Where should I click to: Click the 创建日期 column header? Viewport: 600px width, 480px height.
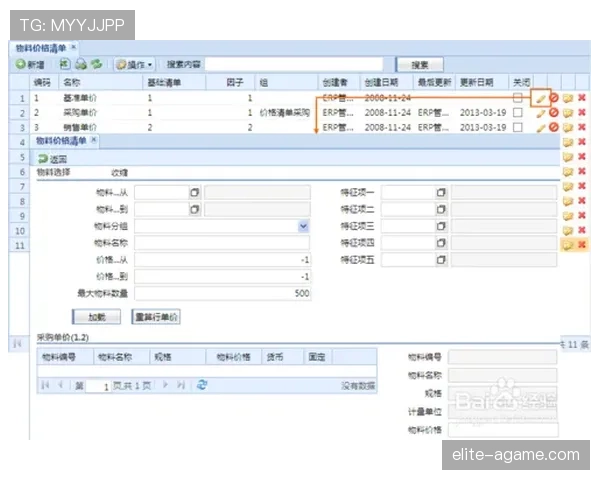386,82
